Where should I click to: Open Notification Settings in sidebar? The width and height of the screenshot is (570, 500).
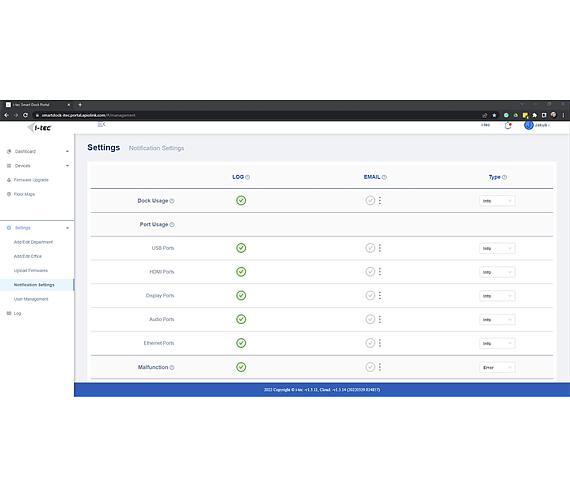34,285
